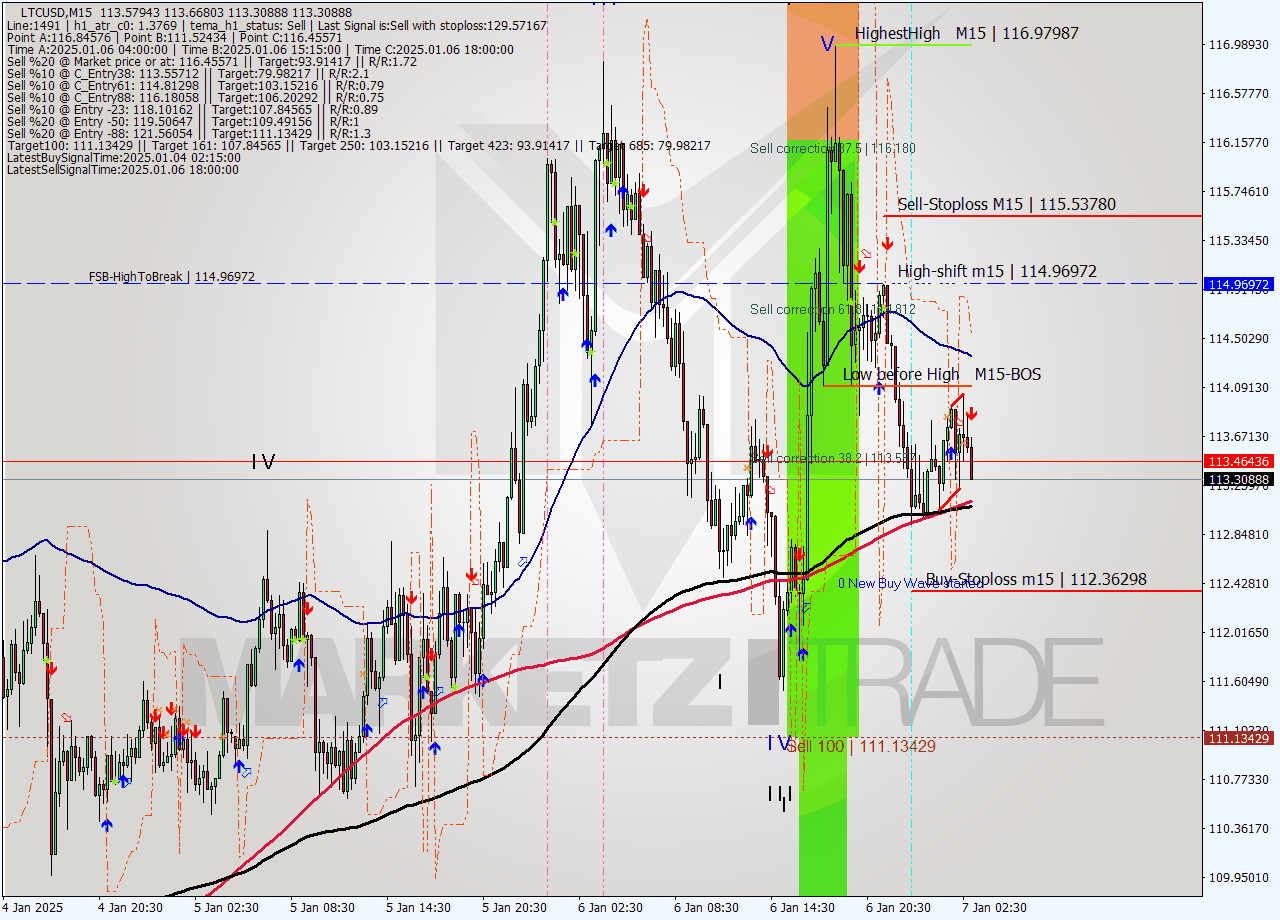Image resolution: width=1280 pixels, height=920 pixels.
Task: Click the 'Sell correction 61.8' label
Action: 833,309
